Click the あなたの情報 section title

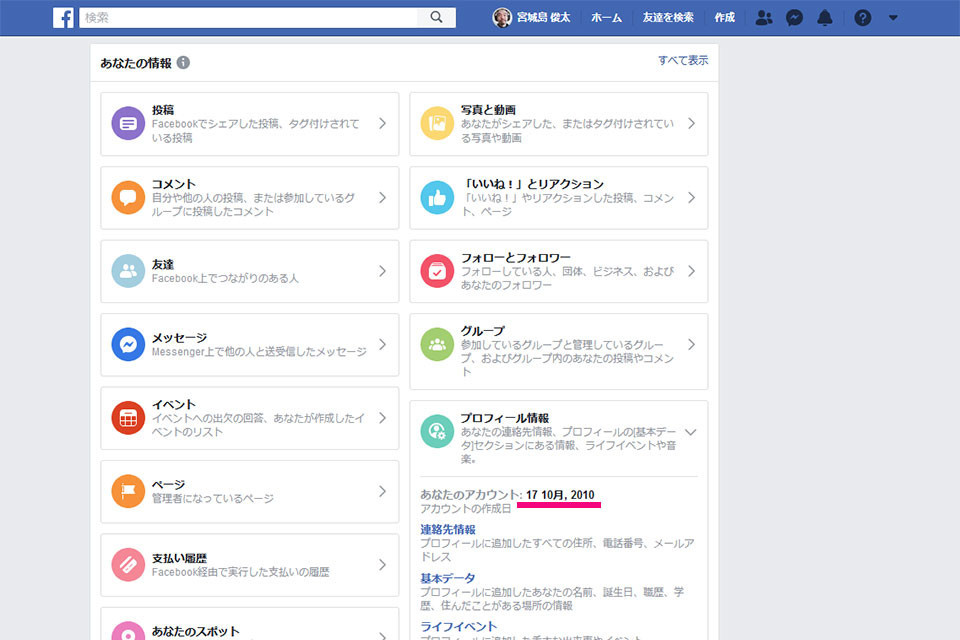pyautogui.click(x=136, y=63)
